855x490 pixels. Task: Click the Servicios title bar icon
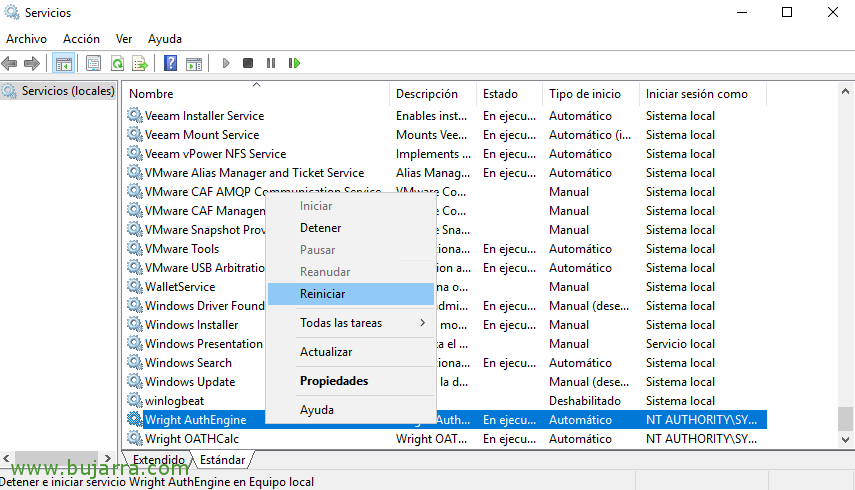tap(12, 12)
